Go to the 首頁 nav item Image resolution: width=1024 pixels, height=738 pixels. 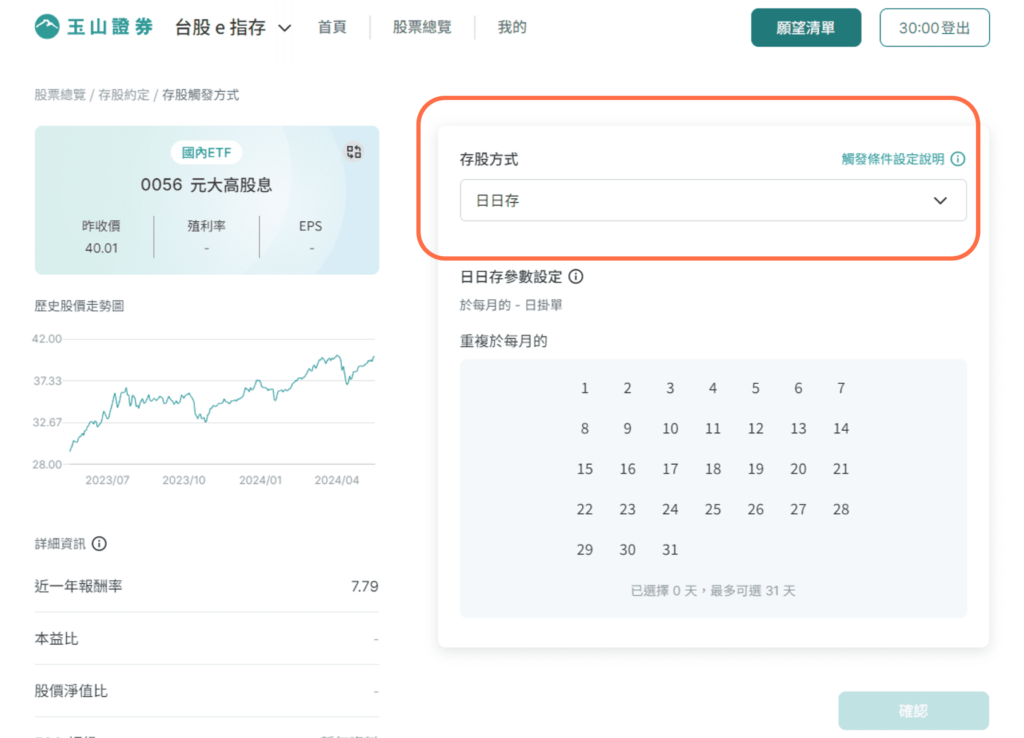tap(332, 27)
